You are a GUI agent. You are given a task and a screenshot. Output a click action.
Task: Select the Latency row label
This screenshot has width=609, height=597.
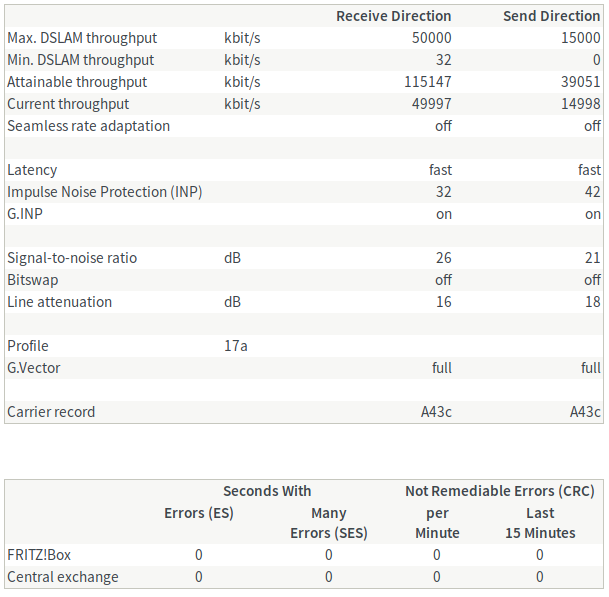32,170
